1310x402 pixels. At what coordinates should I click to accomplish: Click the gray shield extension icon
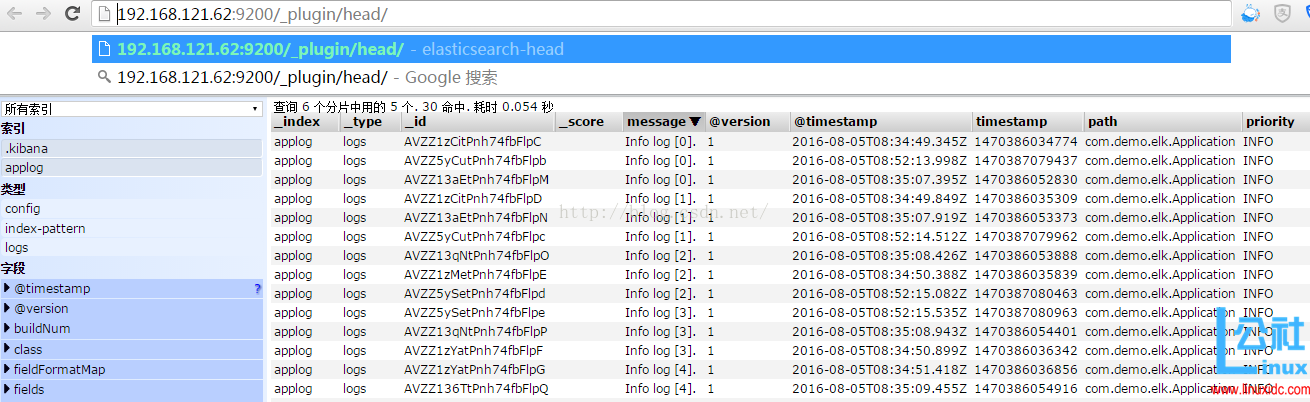[x=1281, y=14]
